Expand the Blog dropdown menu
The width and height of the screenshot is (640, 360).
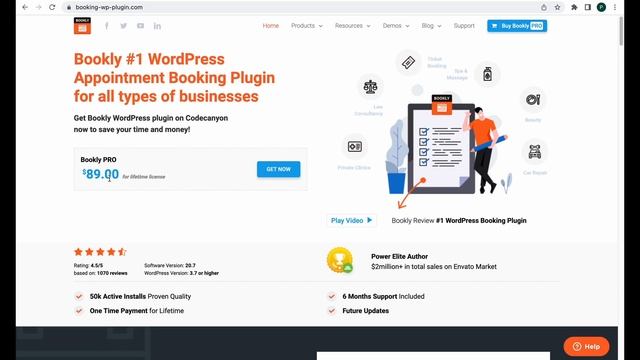[431, 26]
